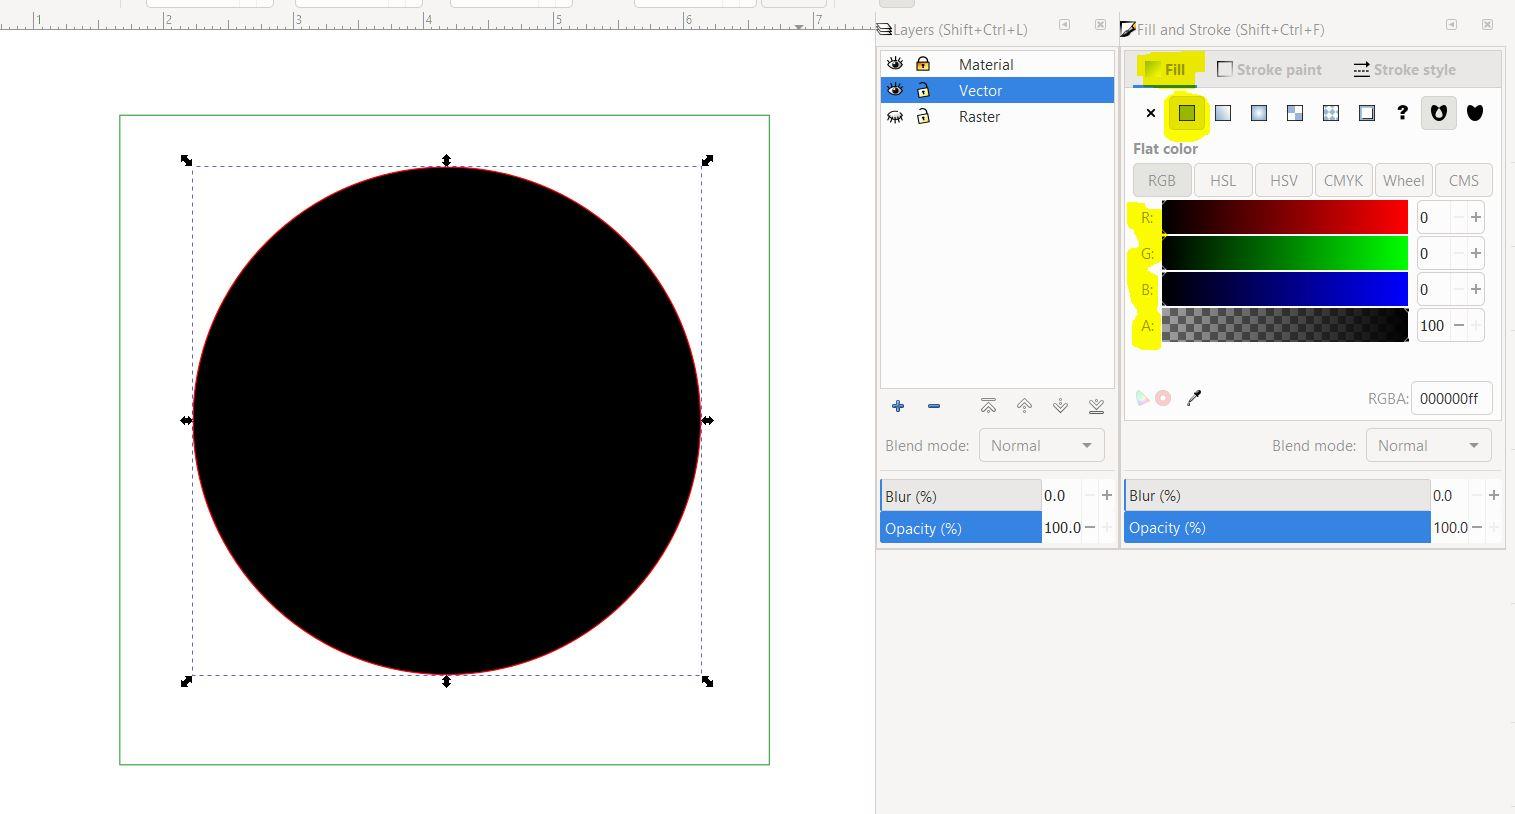Raise layer one step icon
This screenshot has height=814, width=1515.
(1024, 406)
